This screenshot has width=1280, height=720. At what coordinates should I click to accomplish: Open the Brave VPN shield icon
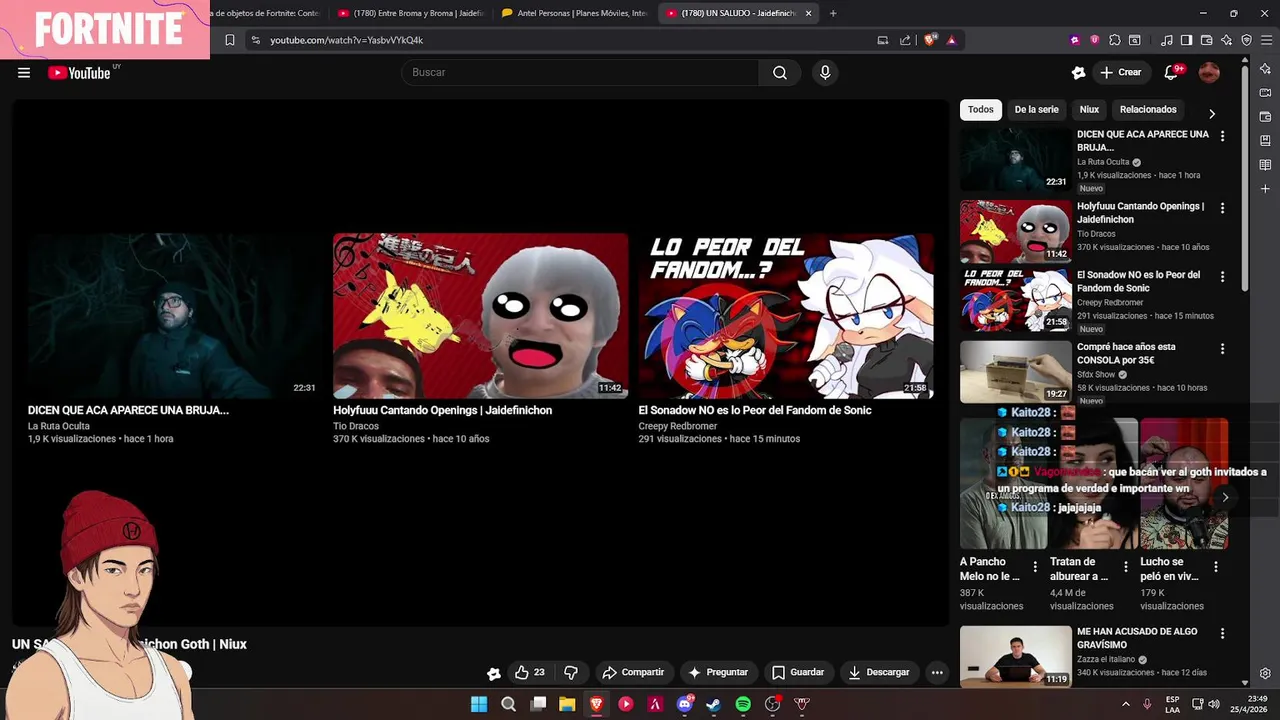(x=1246, y=40)
